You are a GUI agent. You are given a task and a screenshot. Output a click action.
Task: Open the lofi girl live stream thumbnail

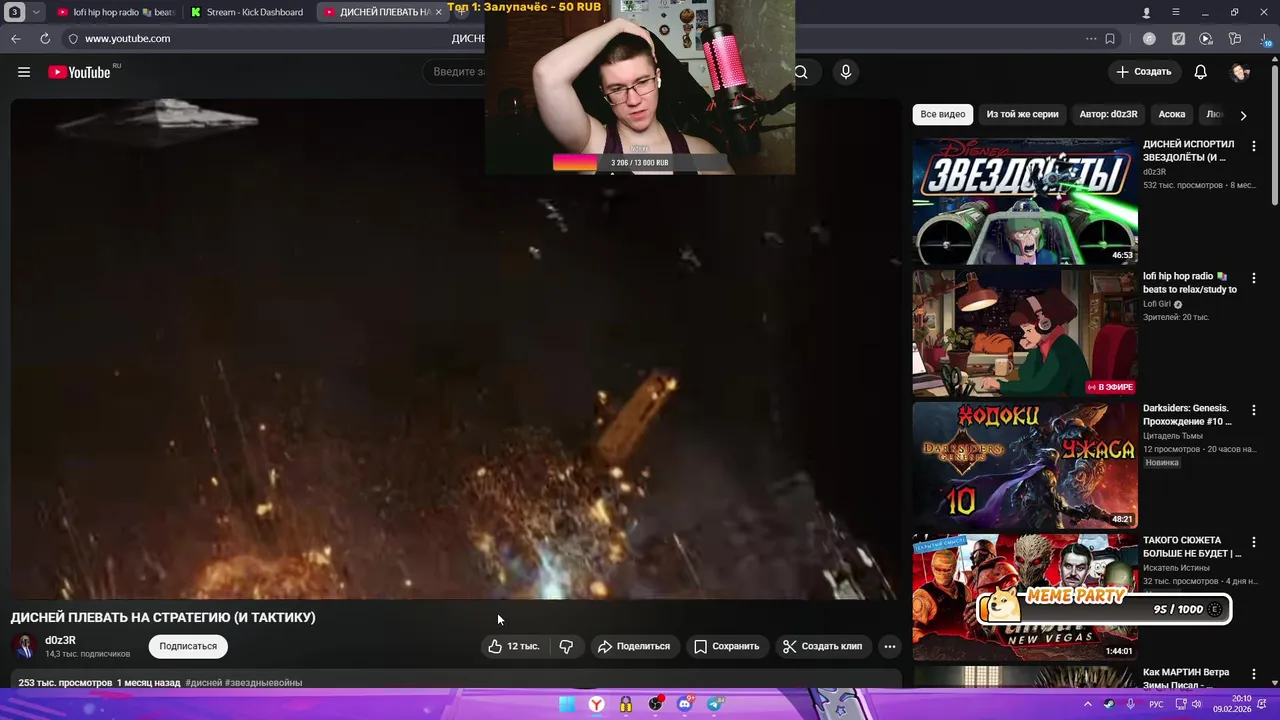point(1025,333)
